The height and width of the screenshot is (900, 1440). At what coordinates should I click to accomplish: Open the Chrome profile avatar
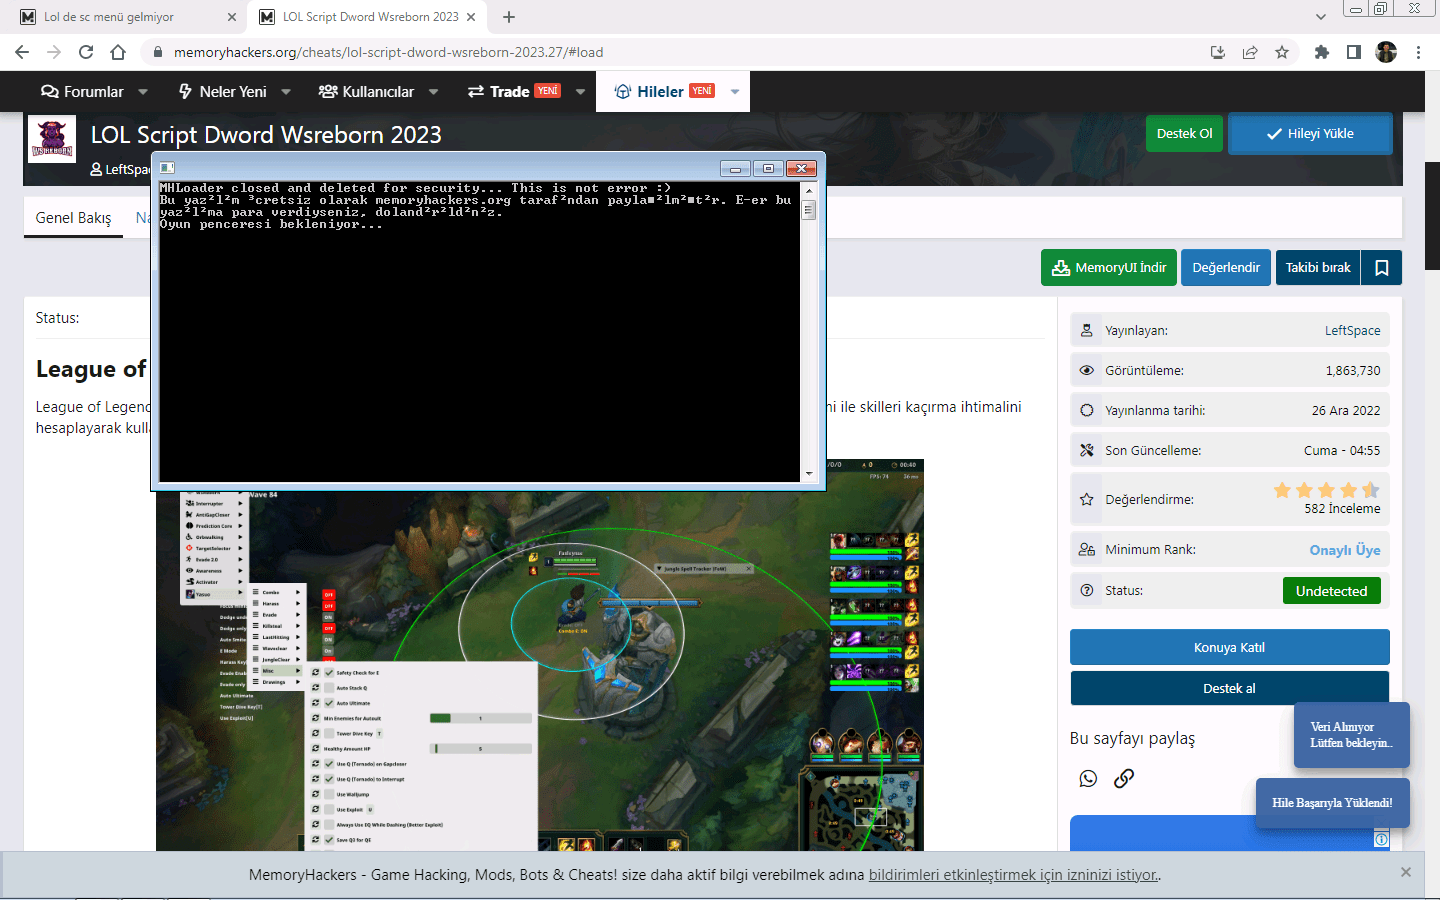pyautogui.click(x=1386, y=52)
